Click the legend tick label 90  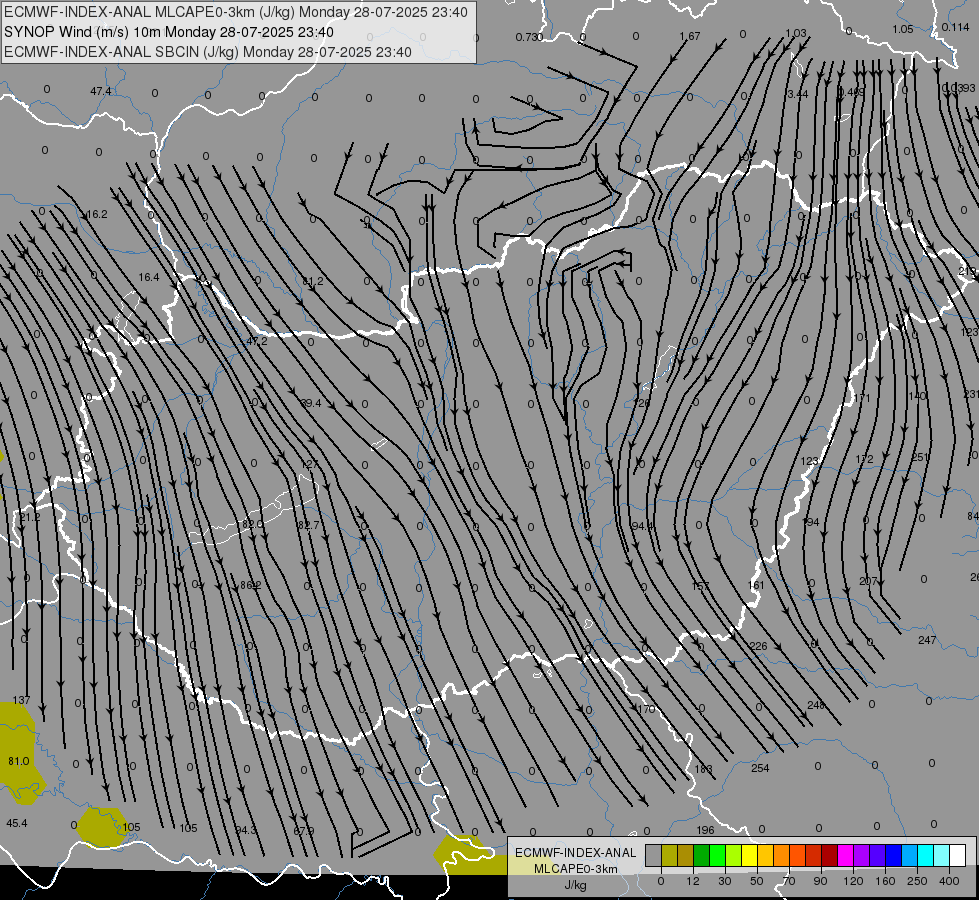click(820, 881)
